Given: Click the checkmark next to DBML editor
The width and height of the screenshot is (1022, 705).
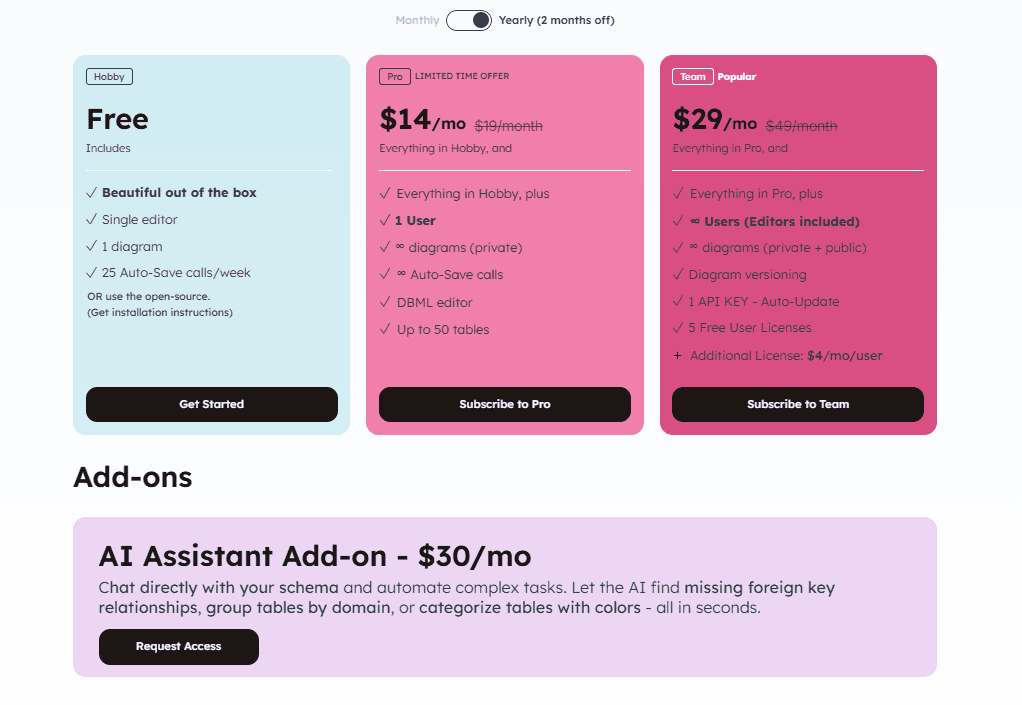Looking at the screenshot, I should 385,302.
